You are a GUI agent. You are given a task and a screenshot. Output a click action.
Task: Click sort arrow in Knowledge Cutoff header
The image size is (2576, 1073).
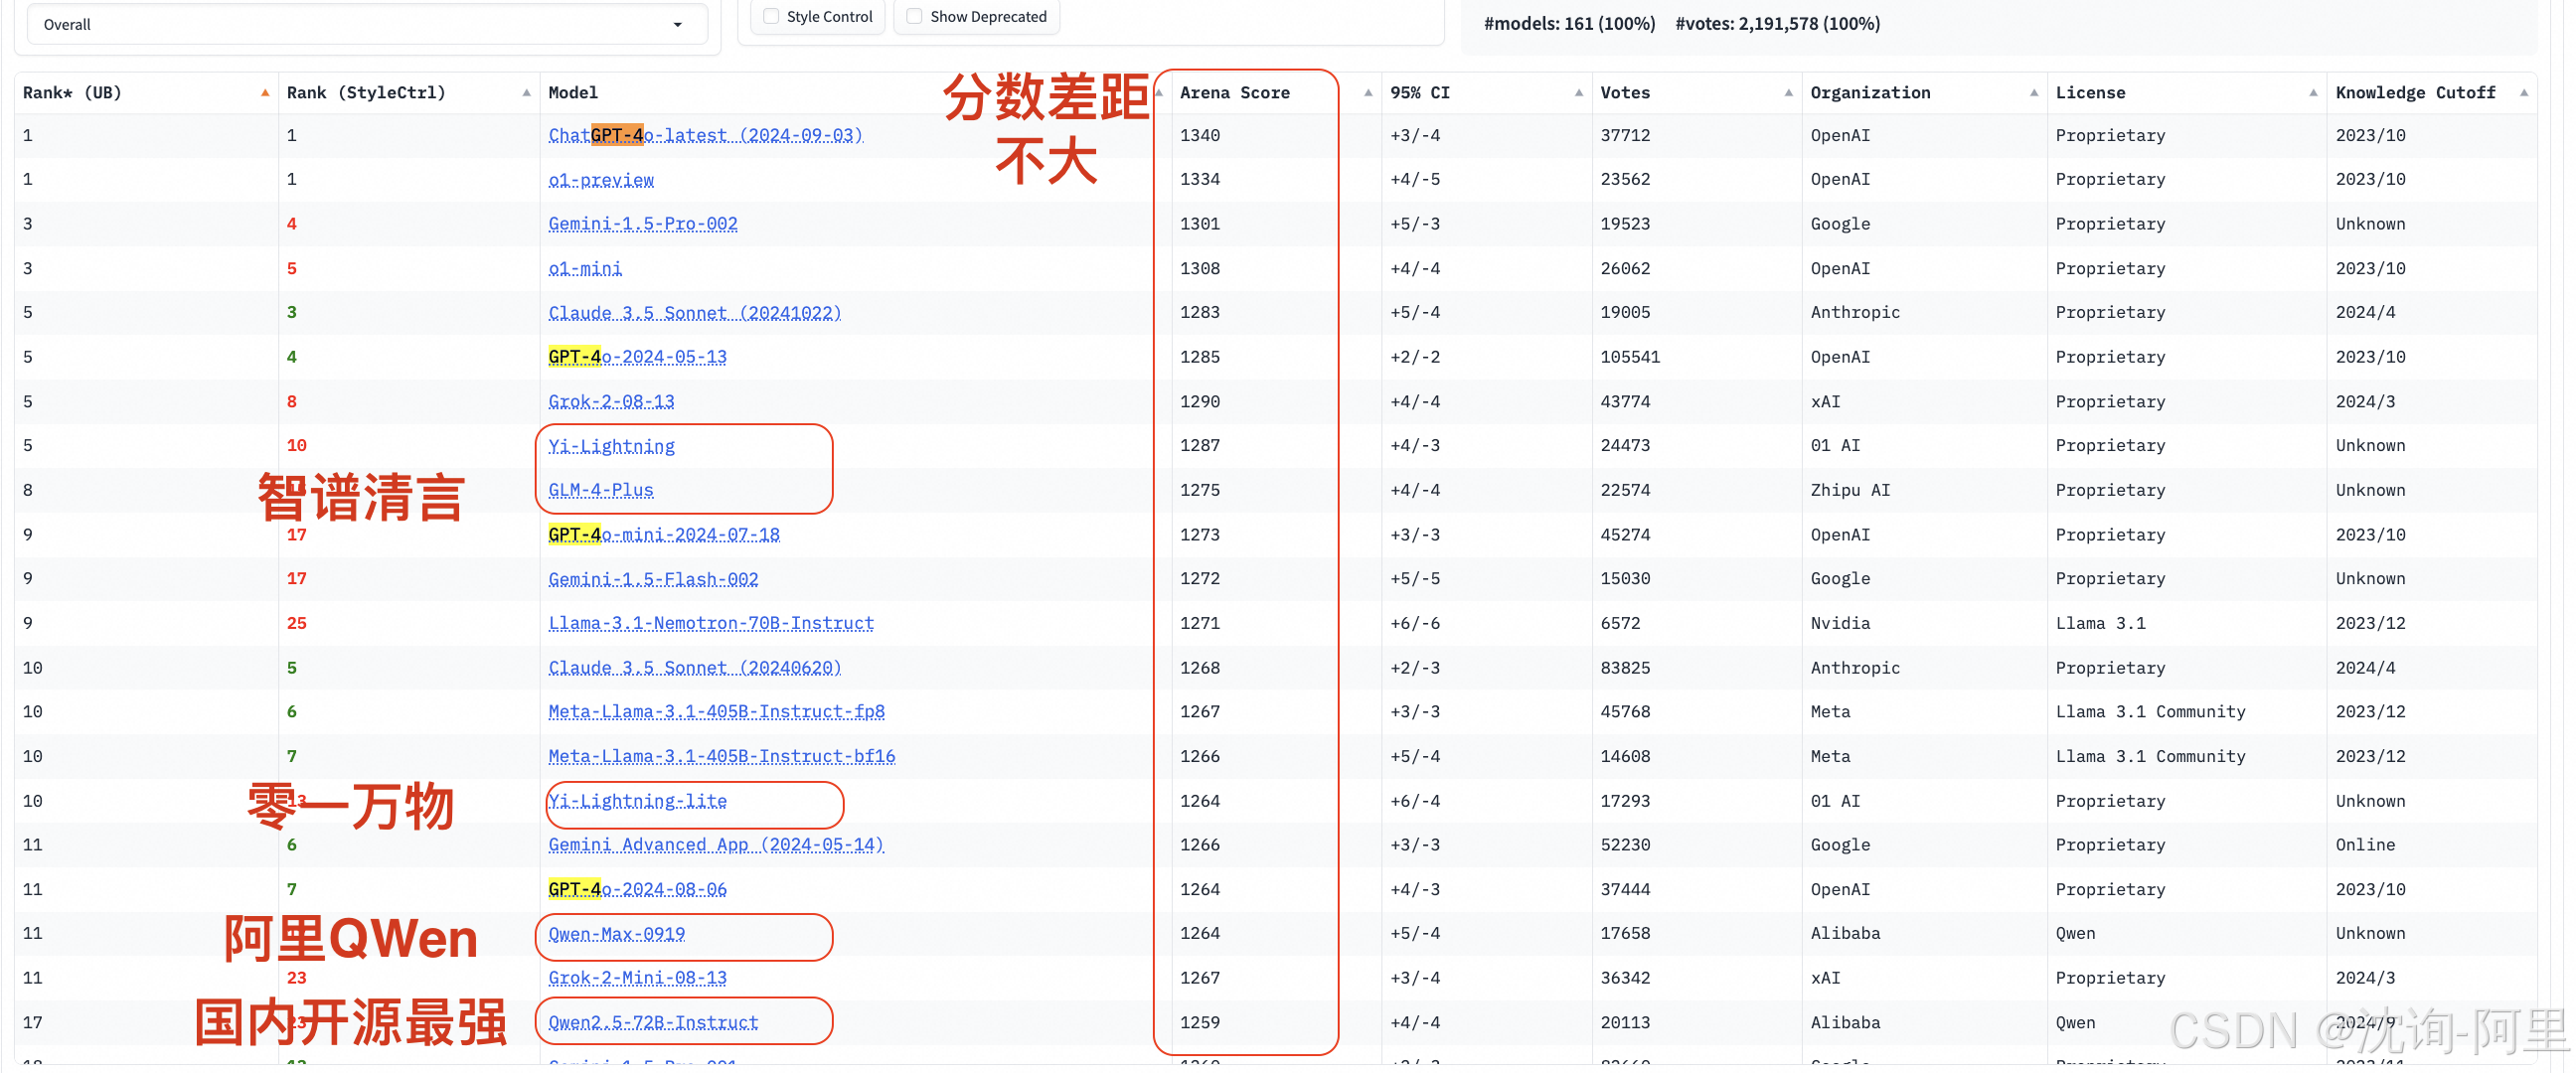[x=2523, y=93]
